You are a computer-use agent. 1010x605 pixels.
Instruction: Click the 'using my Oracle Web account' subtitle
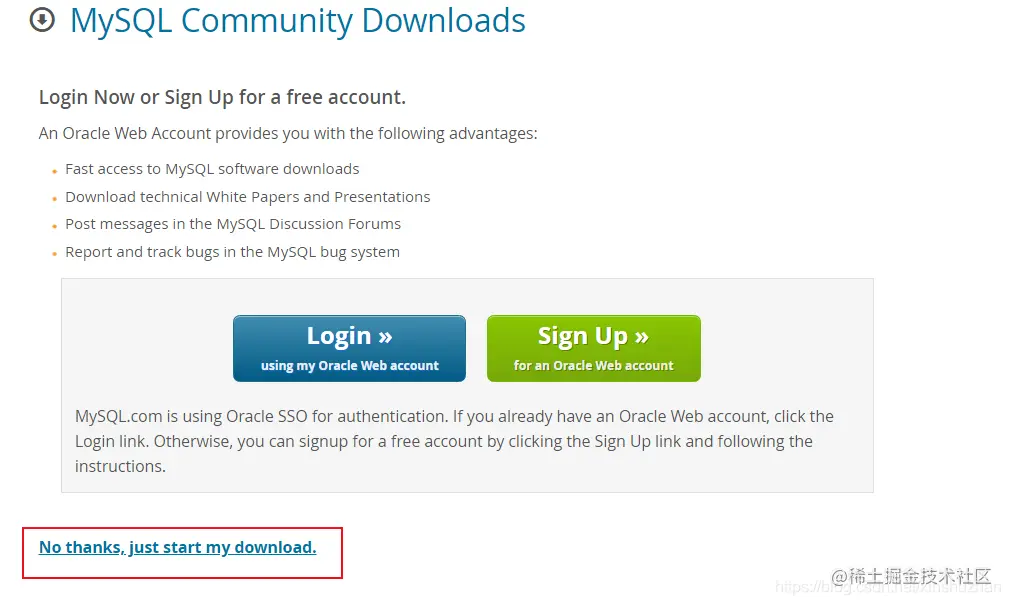[x=349, y=366]
